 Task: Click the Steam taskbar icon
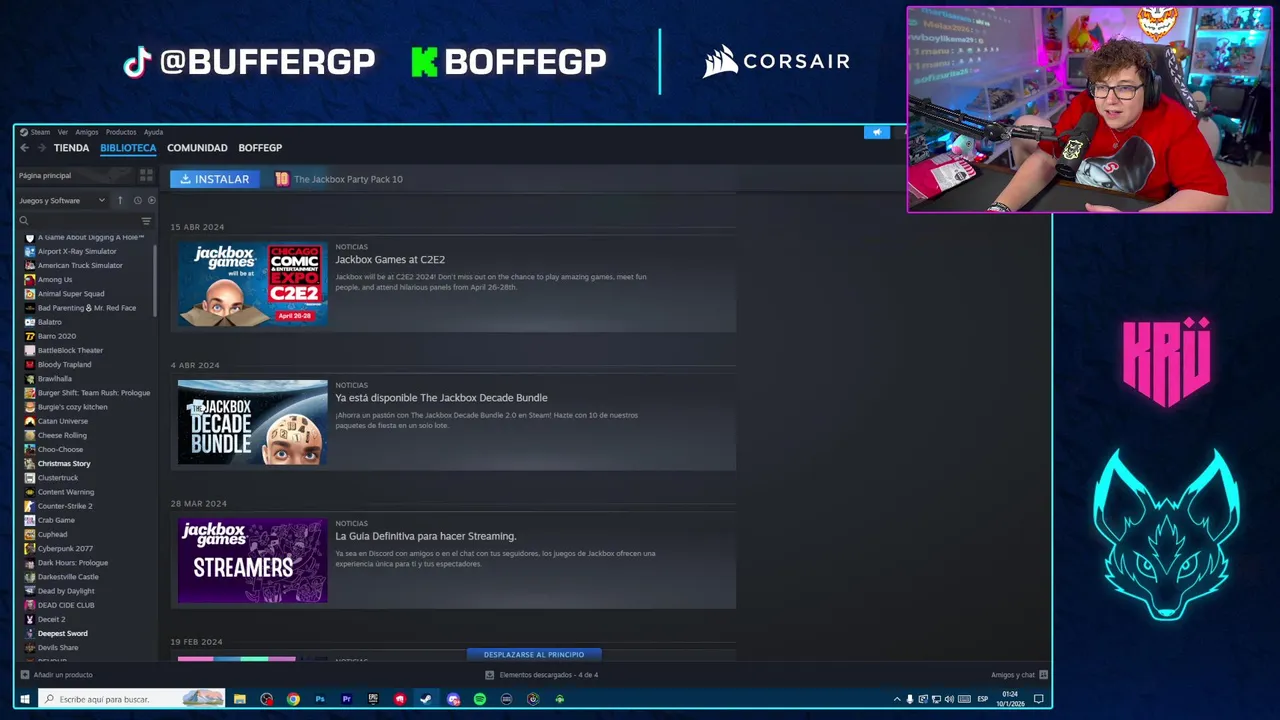(x=426, y=699)
